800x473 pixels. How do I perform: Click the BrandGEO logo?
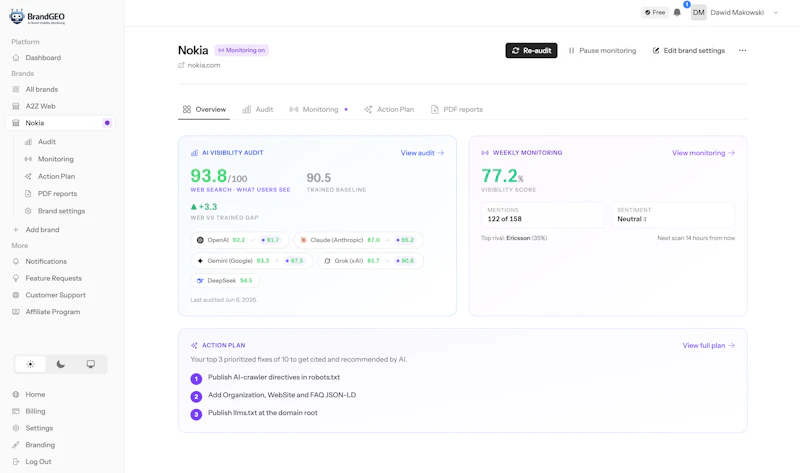pyautogui.click(x=37, y=17)
